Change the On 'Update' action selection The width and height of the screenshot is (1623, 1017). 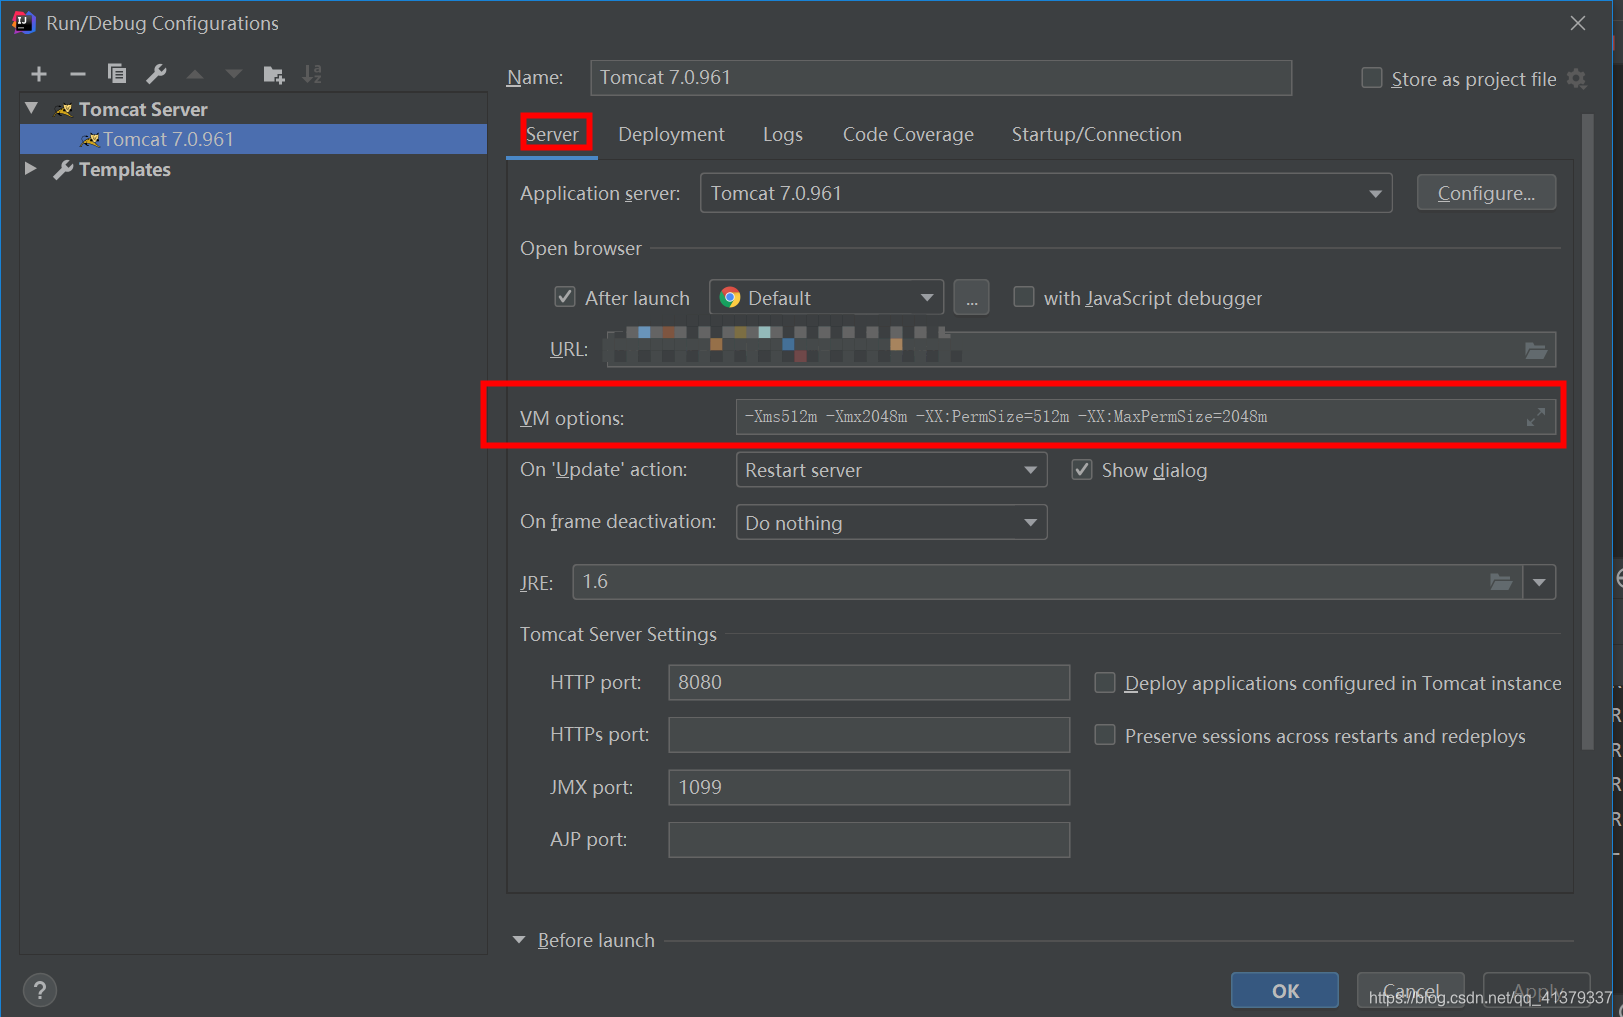pyautogui.click(x=1029, y=469)
